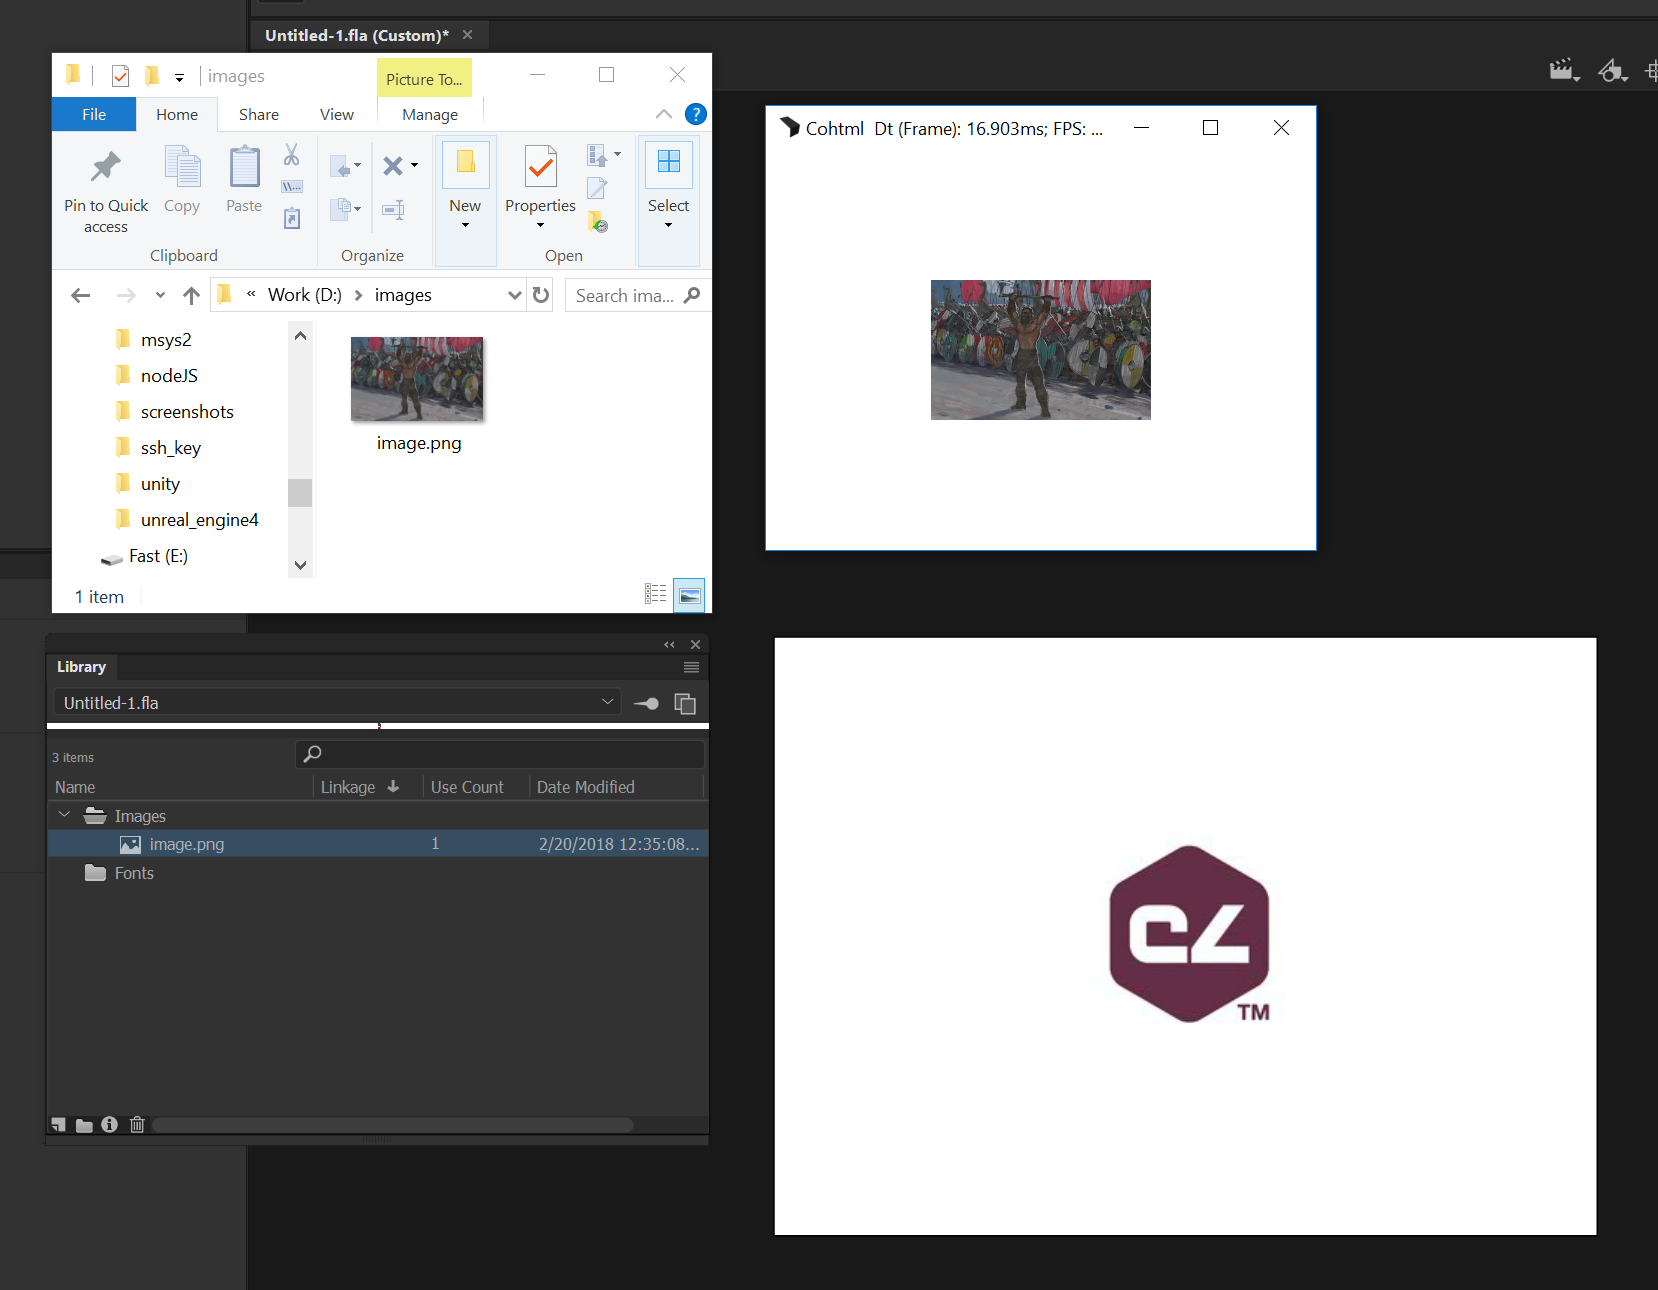This screenshot has width=1658, height=1290.
Task: Collapse the Images library folder
Action: click(64, 815)
